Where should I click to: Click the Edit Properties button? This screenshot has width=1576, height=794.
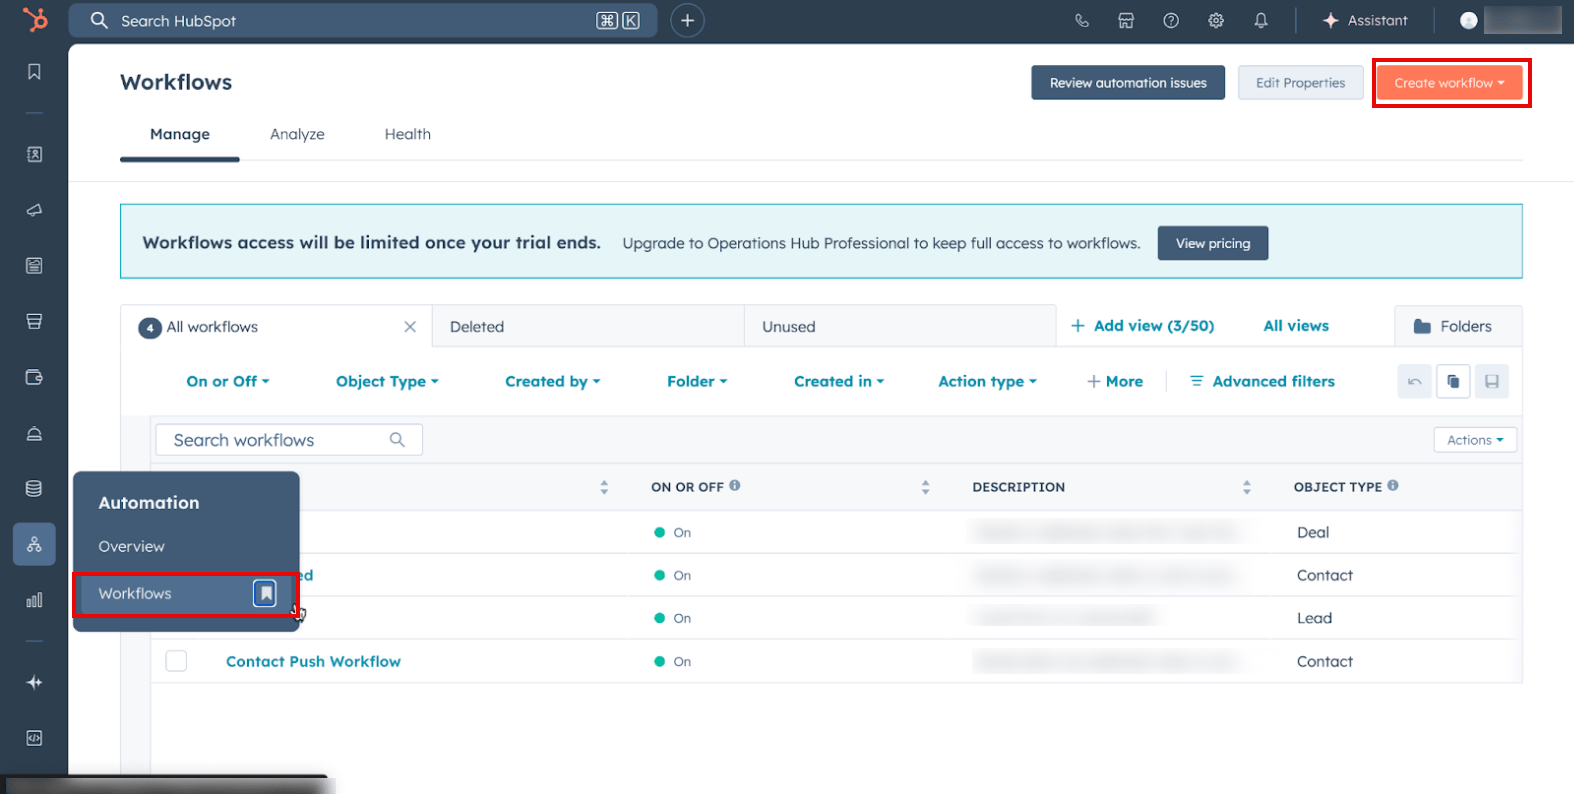tap(1300, 83)
